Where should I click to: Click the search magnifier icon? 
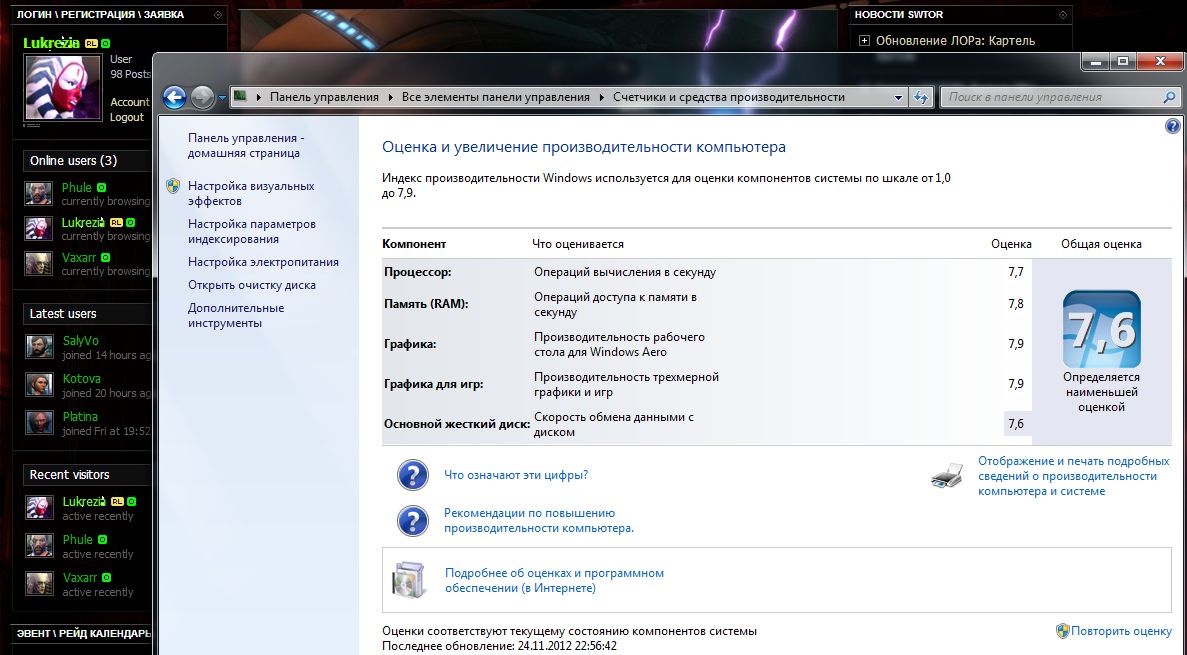[1170, 97]
